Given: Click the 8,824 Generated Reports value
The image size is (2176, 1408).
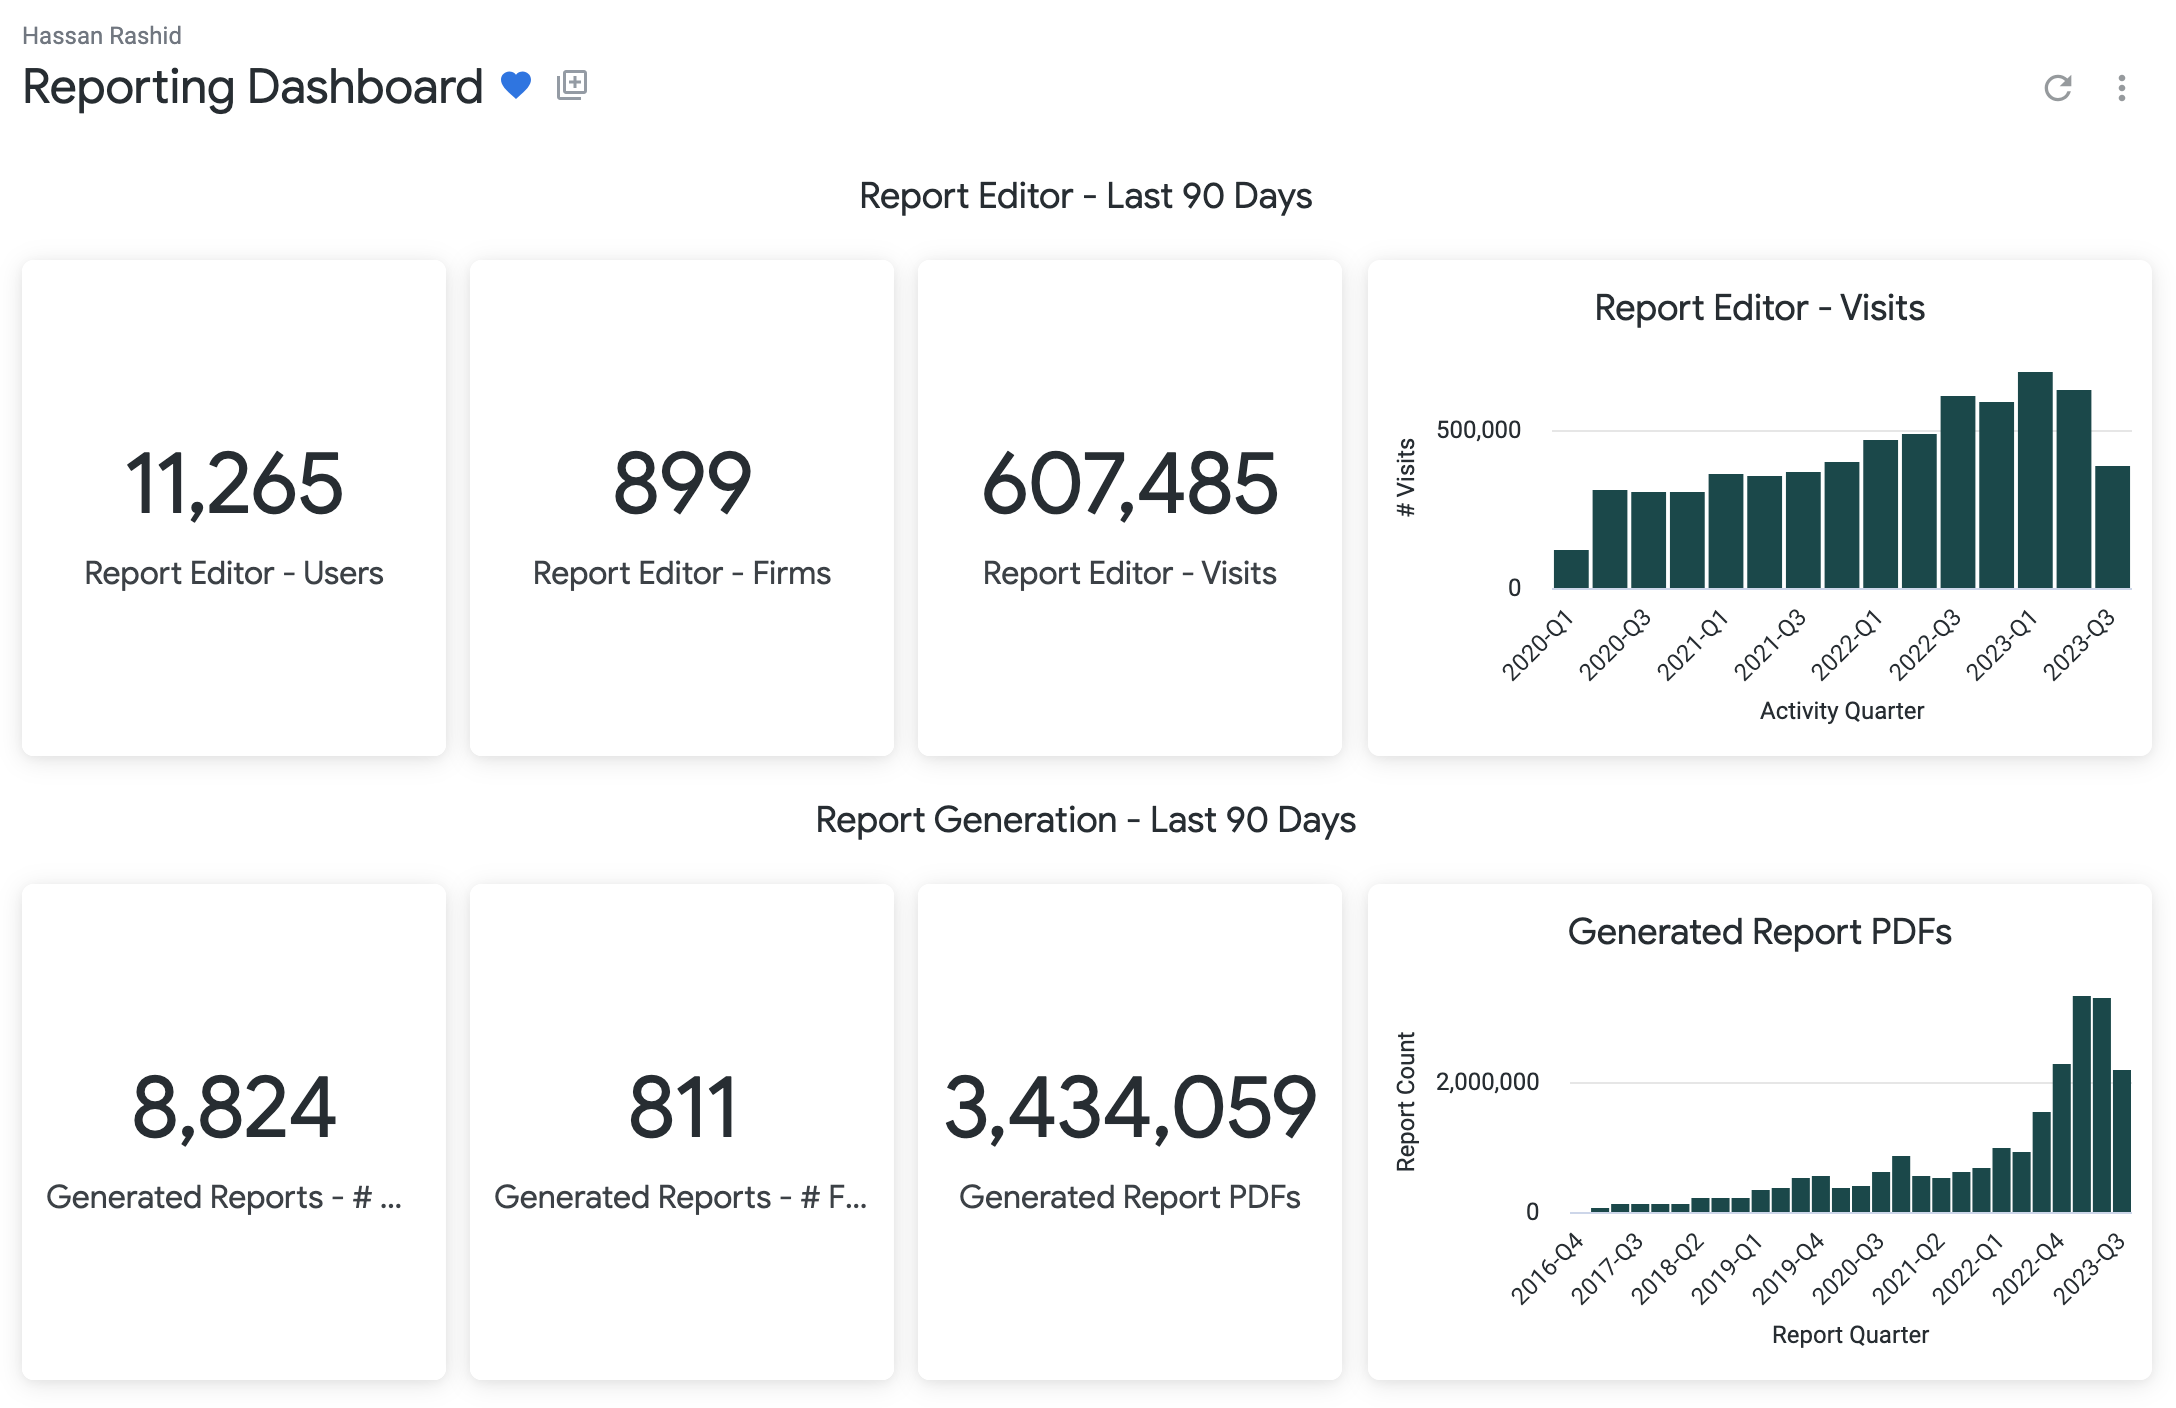Looking at the screenshot, I should (x=233, y=1108).
